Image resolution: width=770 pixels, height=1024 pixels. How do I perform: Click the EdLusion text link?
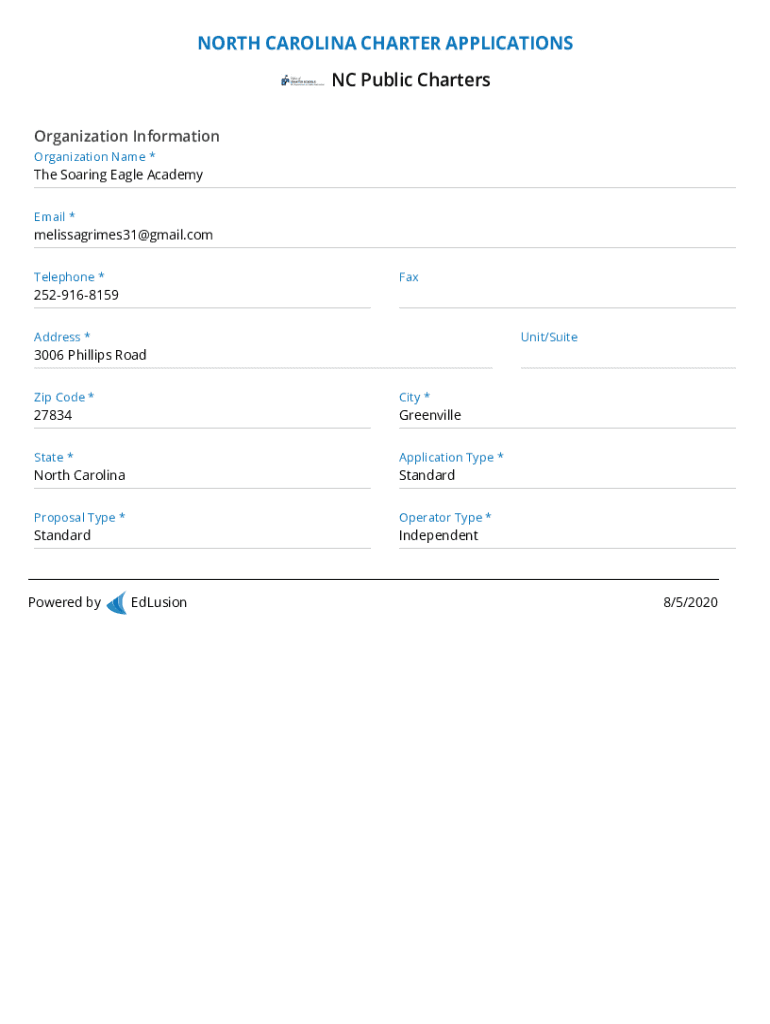pyautogui.click(x=159, y=602)
